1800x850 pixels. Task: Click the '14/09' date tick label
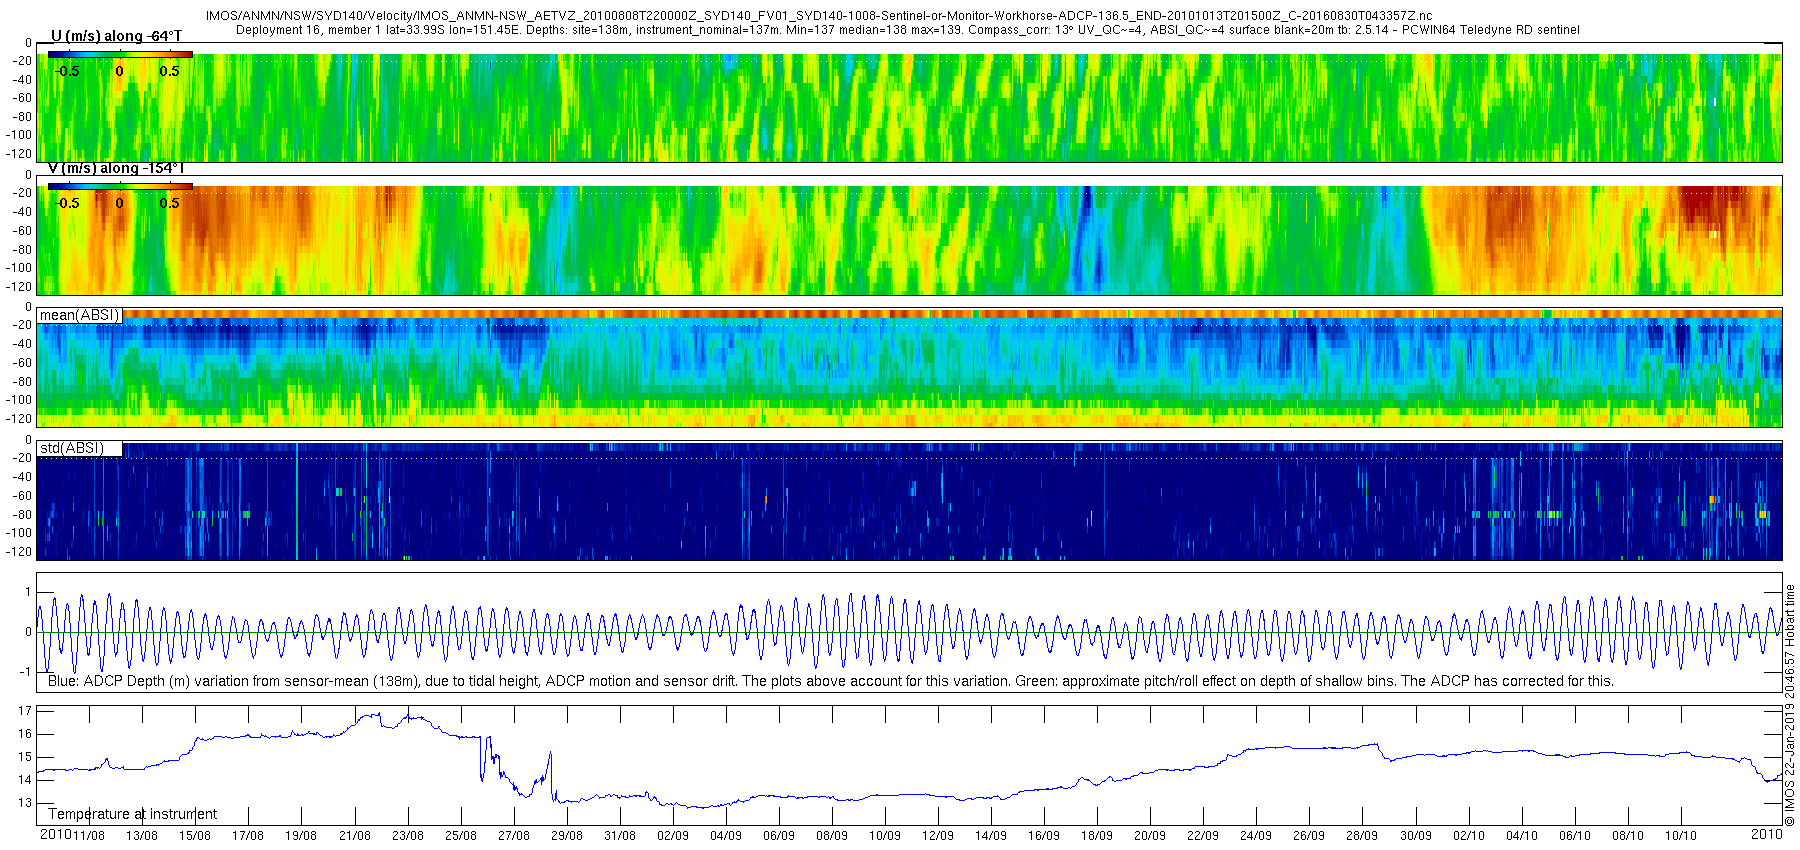990,836
